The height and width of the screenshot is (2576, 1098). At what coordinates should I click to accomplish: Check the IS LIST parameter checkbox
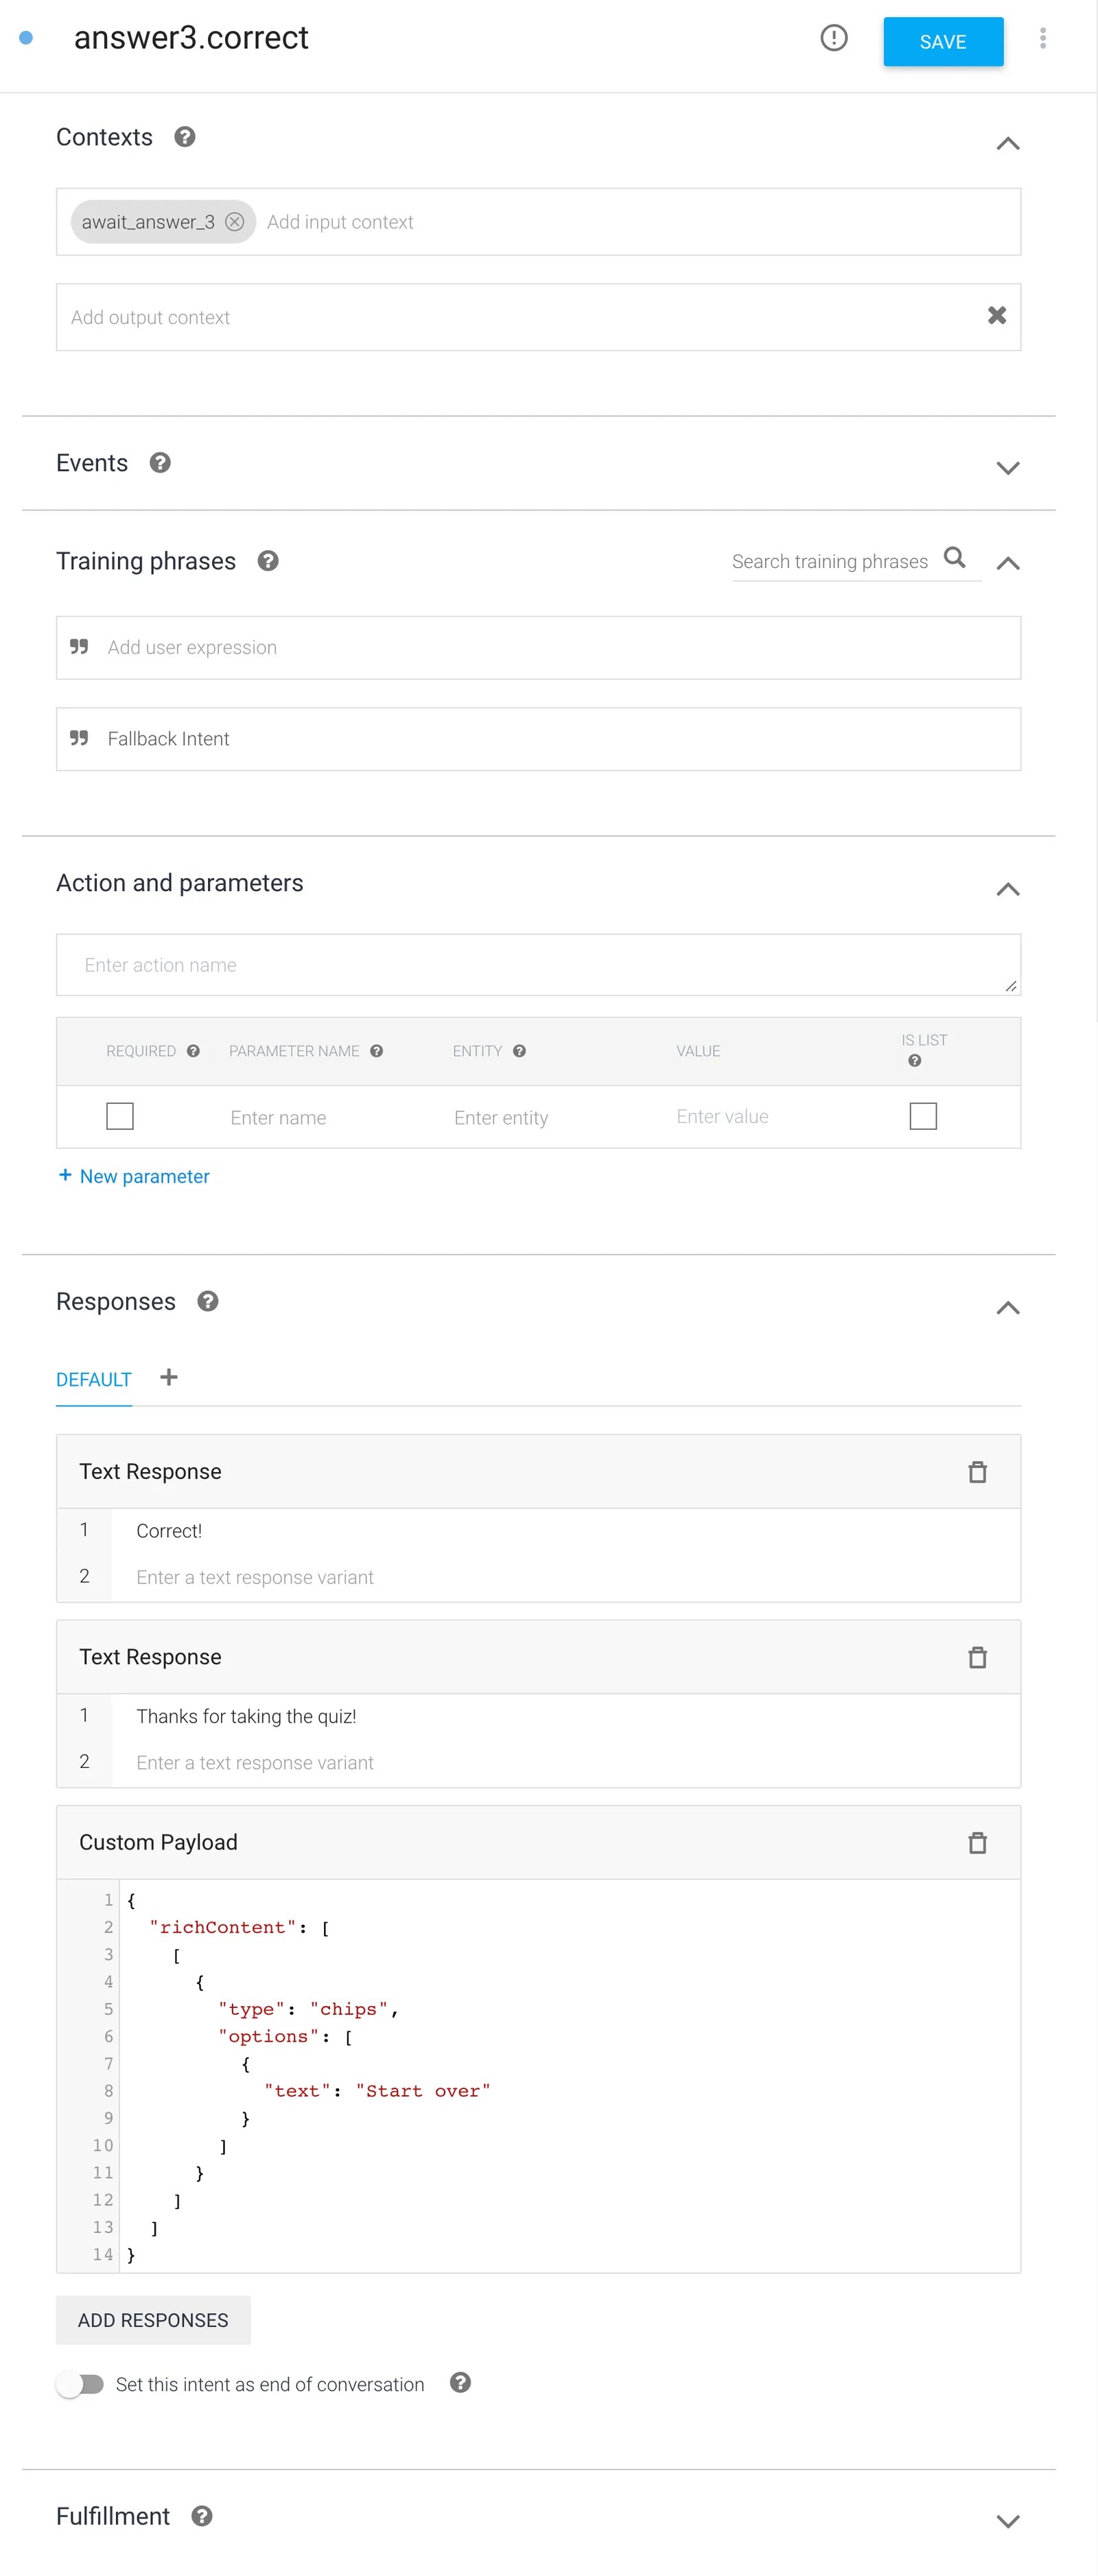pos(922,1116)
